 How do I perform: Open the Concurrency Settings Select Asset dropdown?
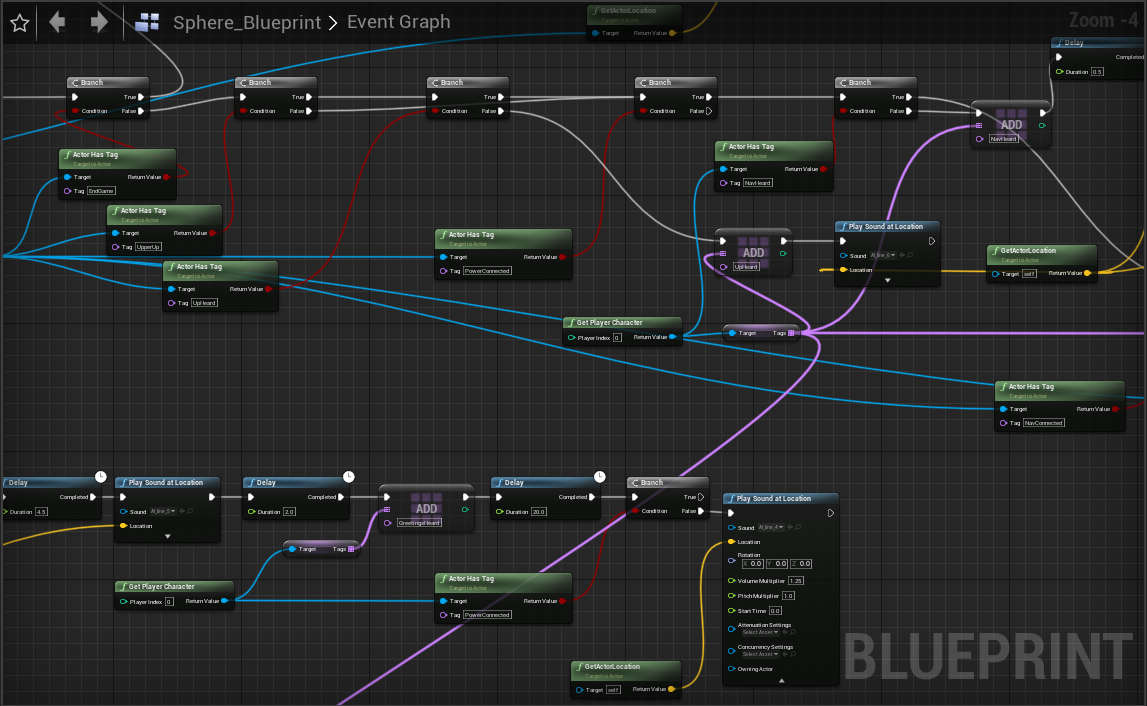coord(760,654)
